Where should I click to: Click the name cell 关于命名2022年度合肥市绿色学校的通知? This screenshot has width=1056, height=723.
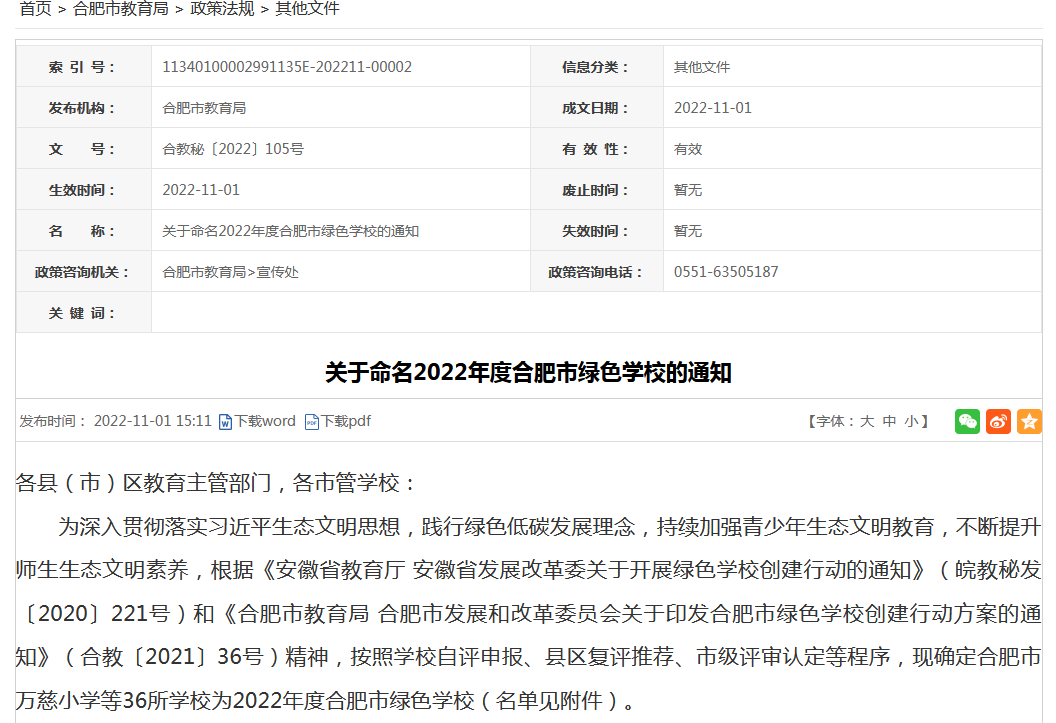tap(290, 231)
